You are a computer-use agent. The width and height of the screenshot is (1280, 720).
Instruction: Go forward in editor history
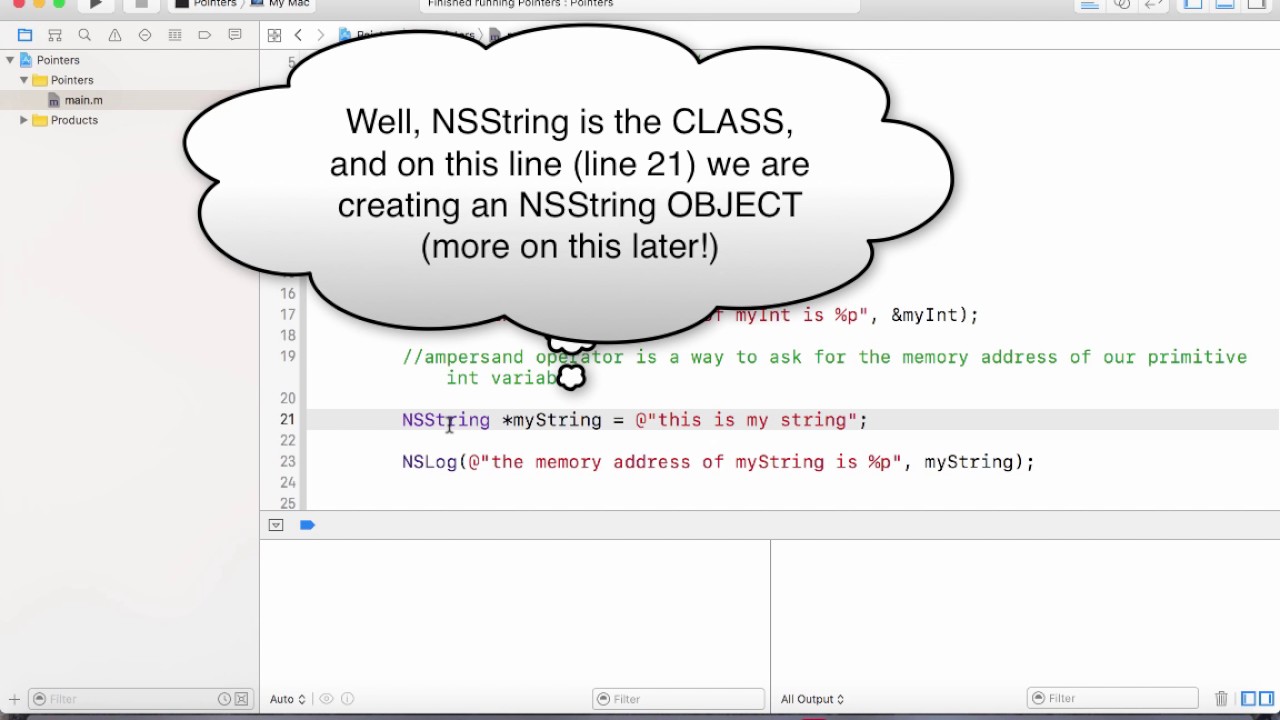pyautogui.click(x=320, y=35)
